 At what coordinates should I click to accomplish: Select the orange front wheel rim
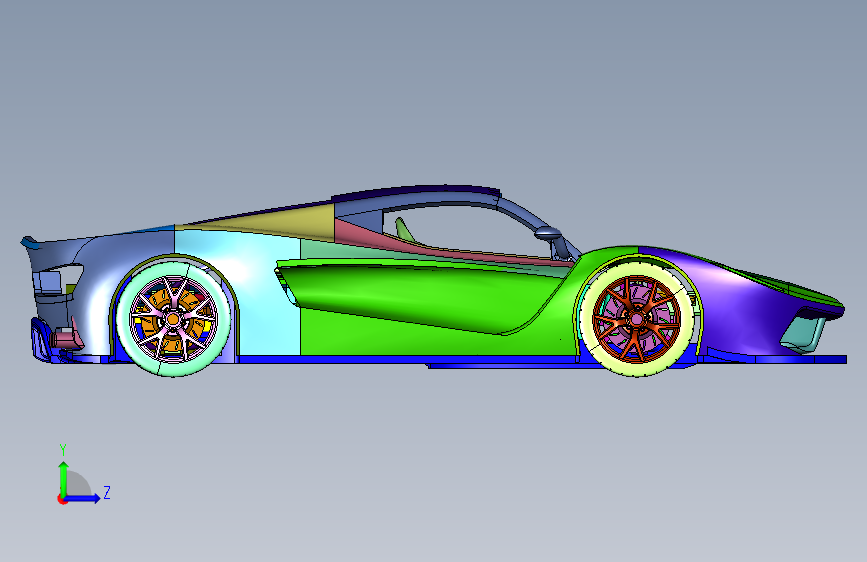(x=636, y=319)
